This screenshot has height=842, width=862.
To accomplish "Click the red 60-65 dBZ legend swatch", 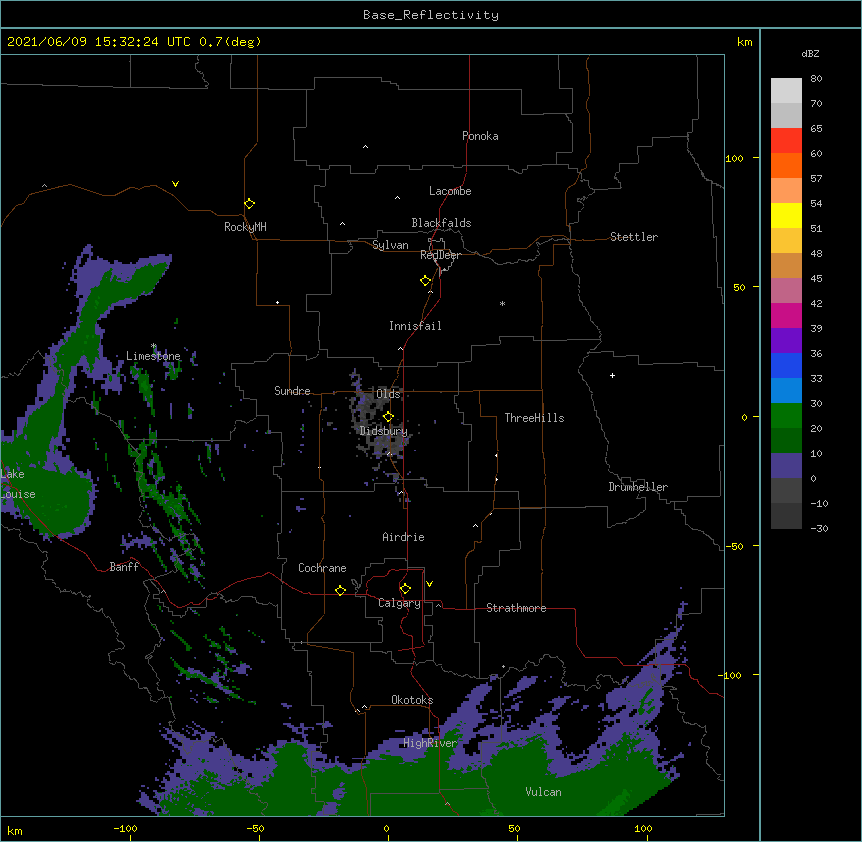I will tap(786, 141).
